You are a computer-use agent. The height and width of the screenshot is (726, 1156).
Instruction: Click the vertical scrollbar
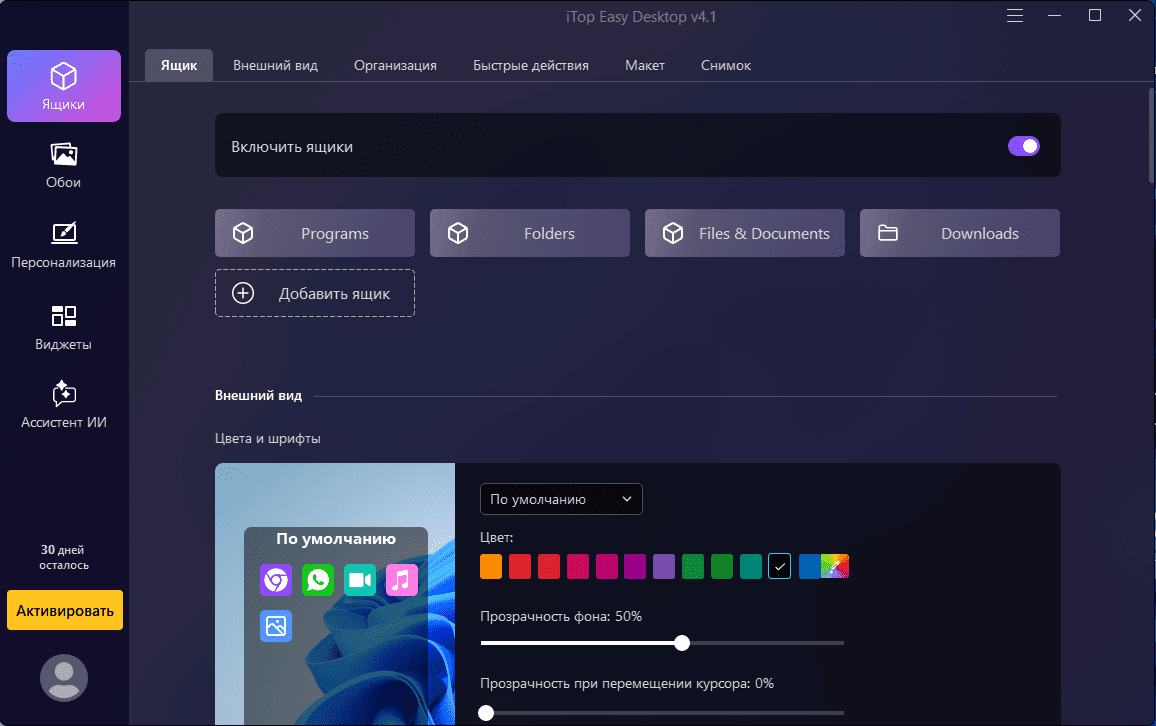[x=1152, y=135]
